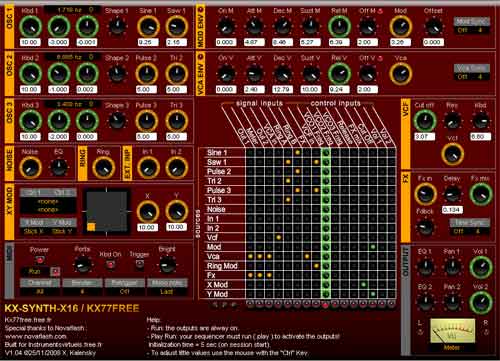Click the Att M knob in MOD ENV
This screenshot has width=500, height=361.
pyautogui.click(x=254, y=27)
